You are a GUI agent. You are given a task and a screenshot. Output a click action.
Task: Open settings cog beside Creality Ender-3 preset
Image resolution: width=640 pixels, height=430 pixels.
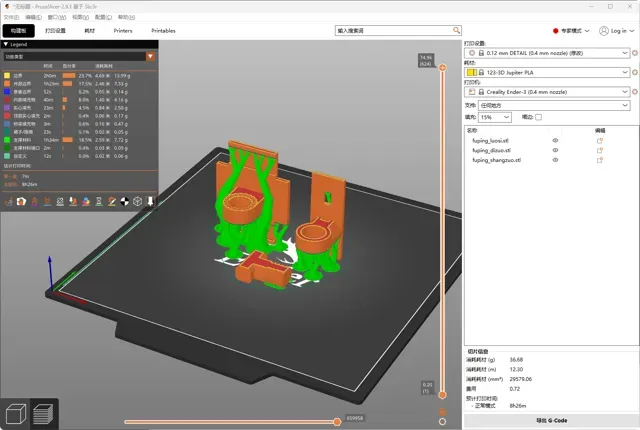(635, 92)
